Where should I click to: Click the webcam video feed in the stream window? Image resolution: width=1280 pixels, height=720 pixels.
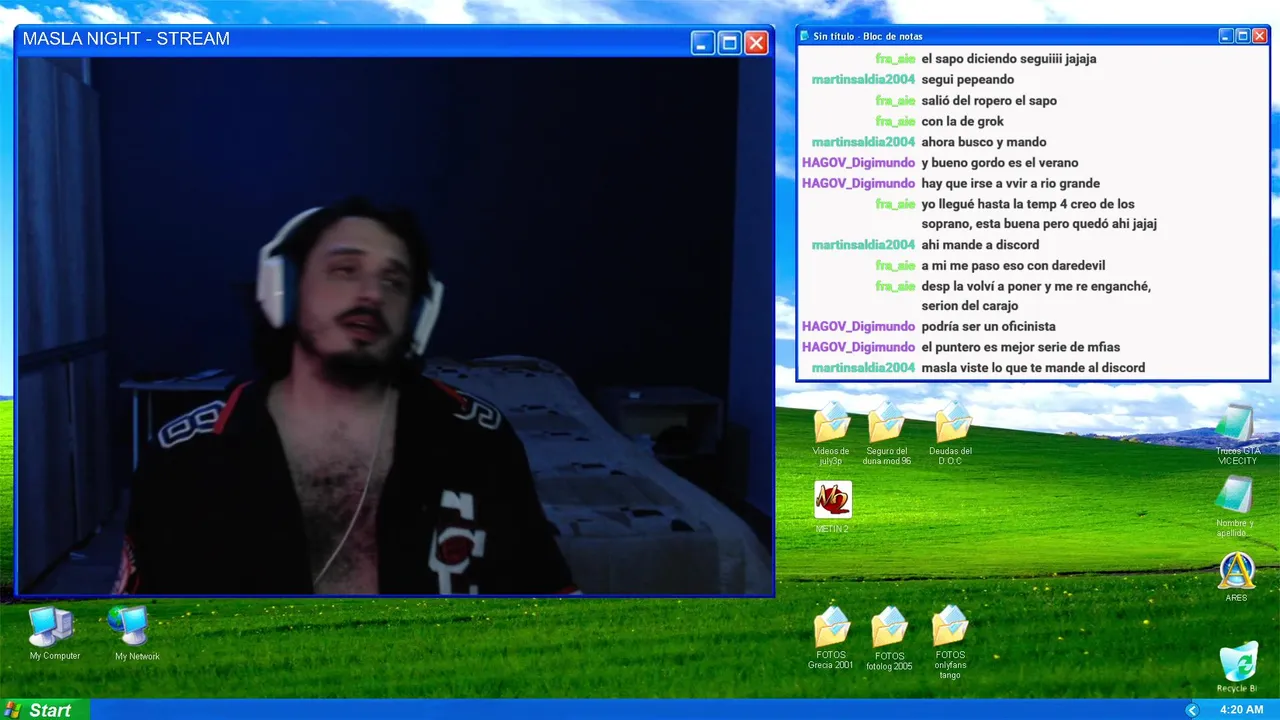tap(394, 326)
